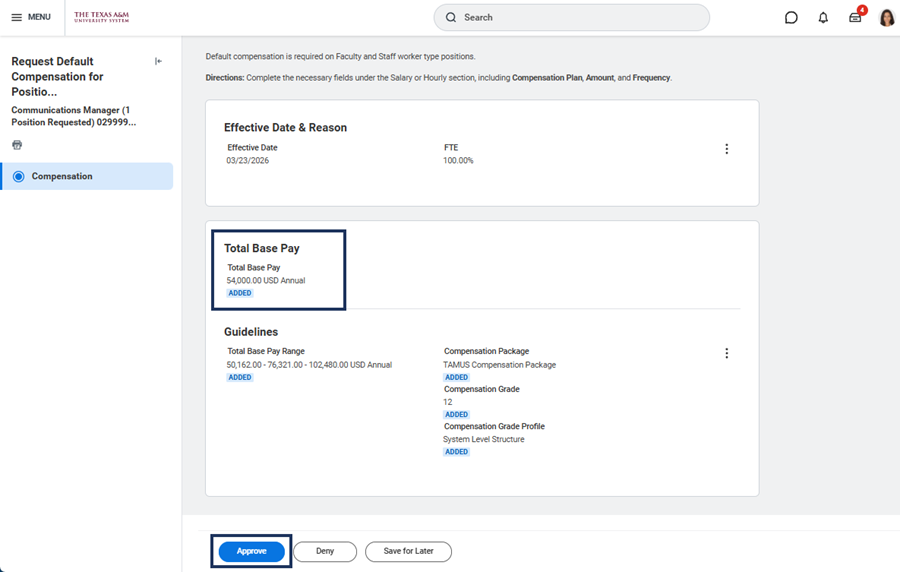The image size is (900, 572).
Task: Select the Compensation tab in sidebar
Action: [62, 177]
